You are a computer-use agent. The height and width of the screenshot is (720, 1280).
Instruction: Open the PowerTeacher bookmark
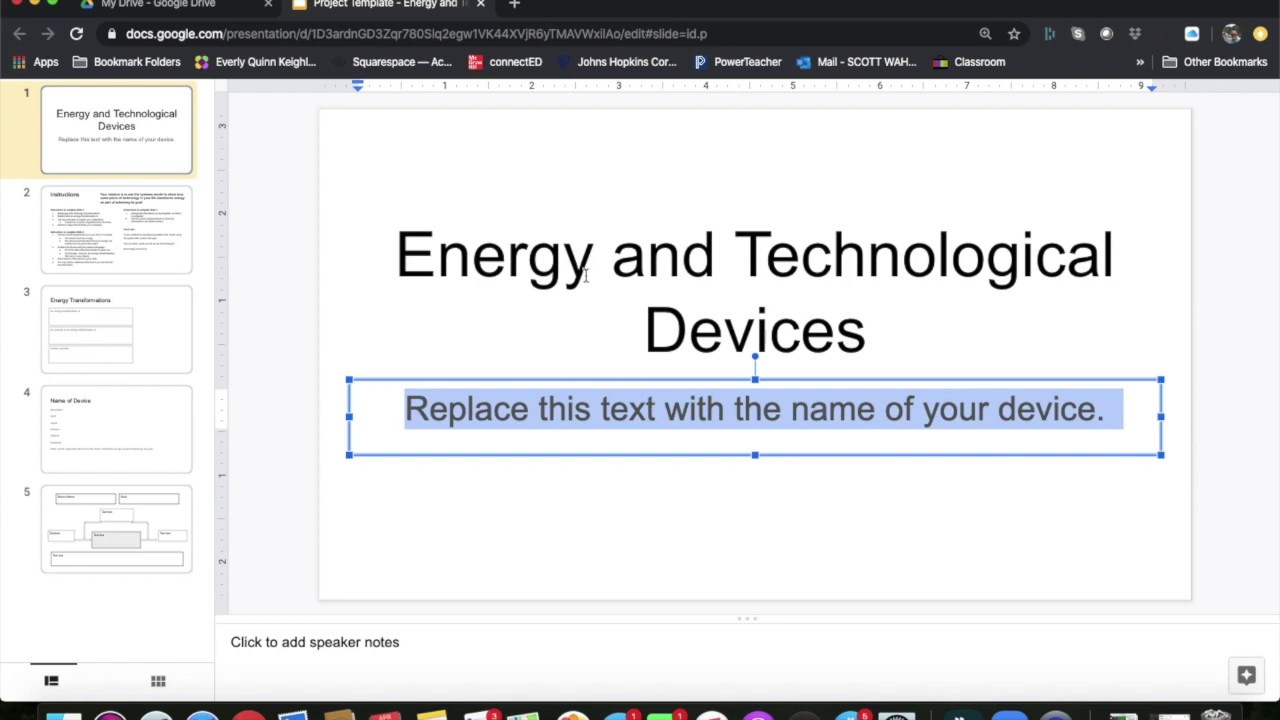[x=737, y=62]
